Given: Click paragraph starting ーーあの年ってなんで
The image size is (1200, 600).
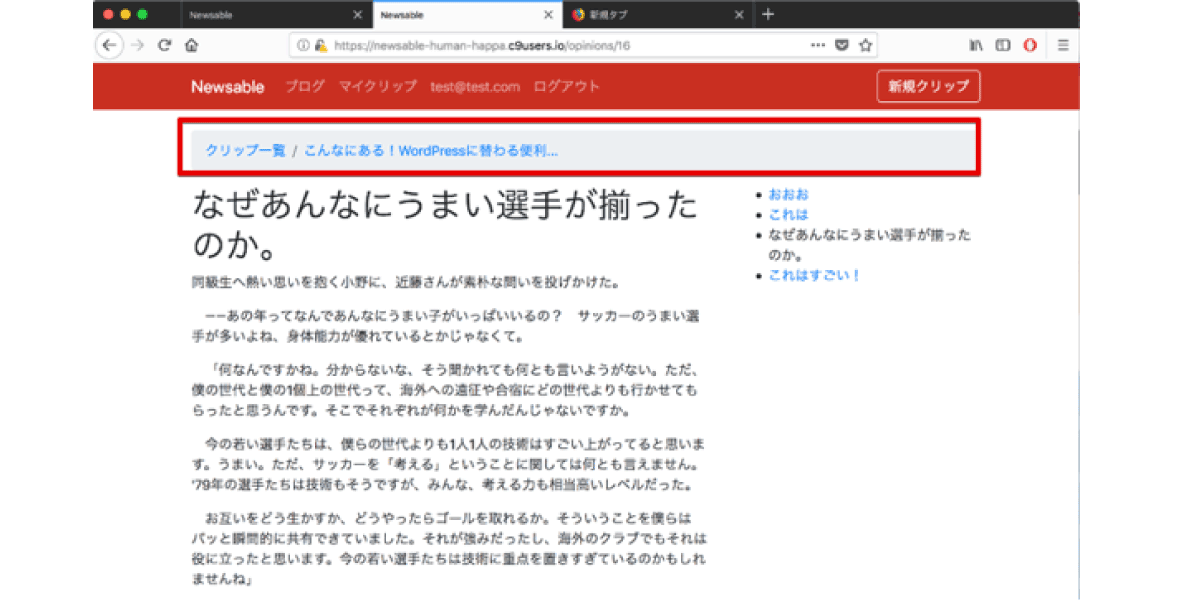Looking at the screenshot, I should pyautogui.click(x=445, y=327).
